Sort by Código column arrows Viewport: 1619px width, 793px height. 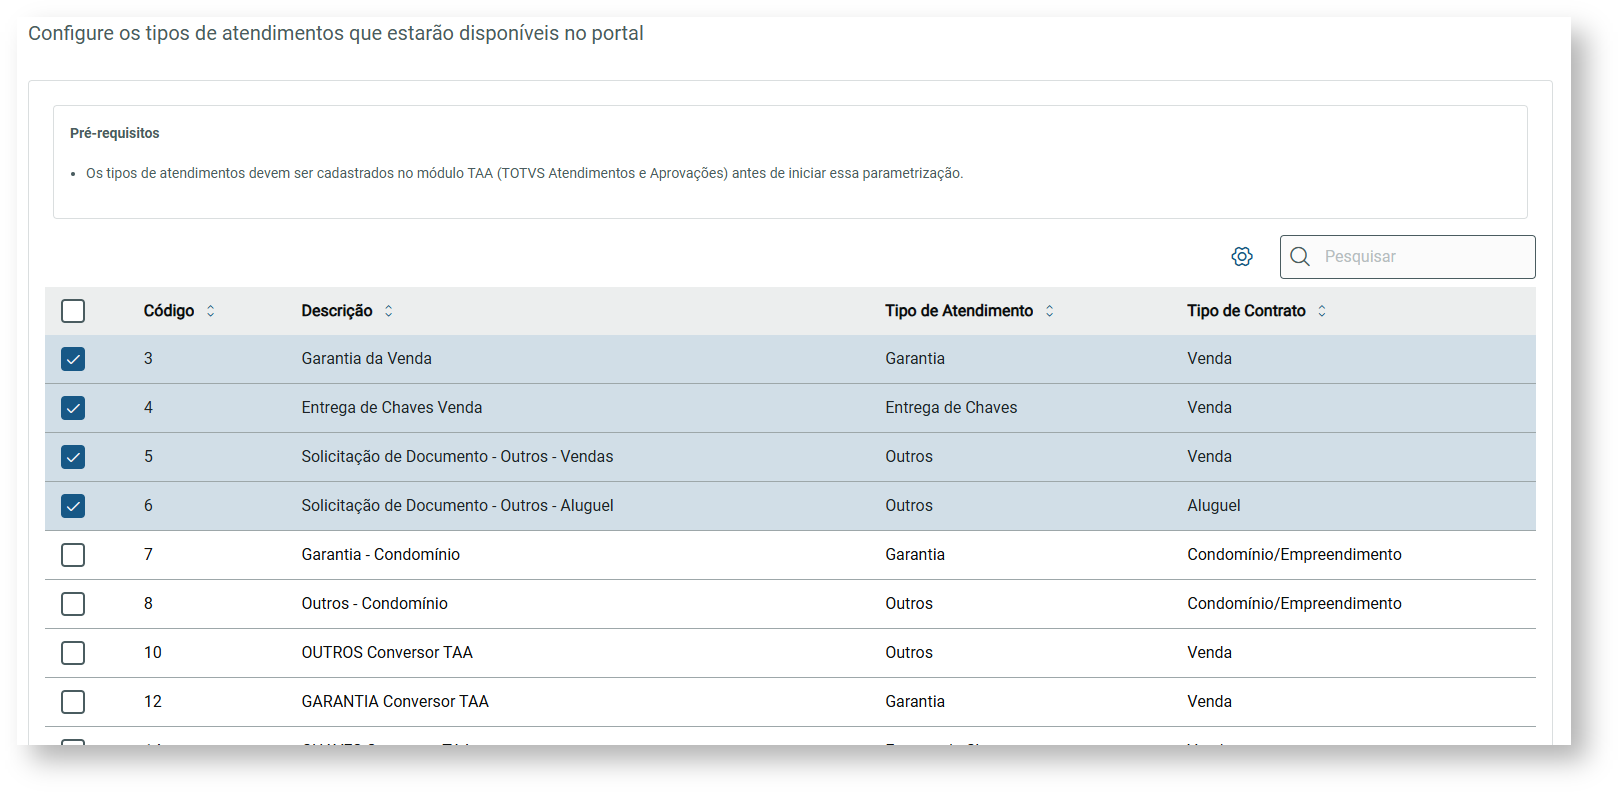click(x=211, y=311)
